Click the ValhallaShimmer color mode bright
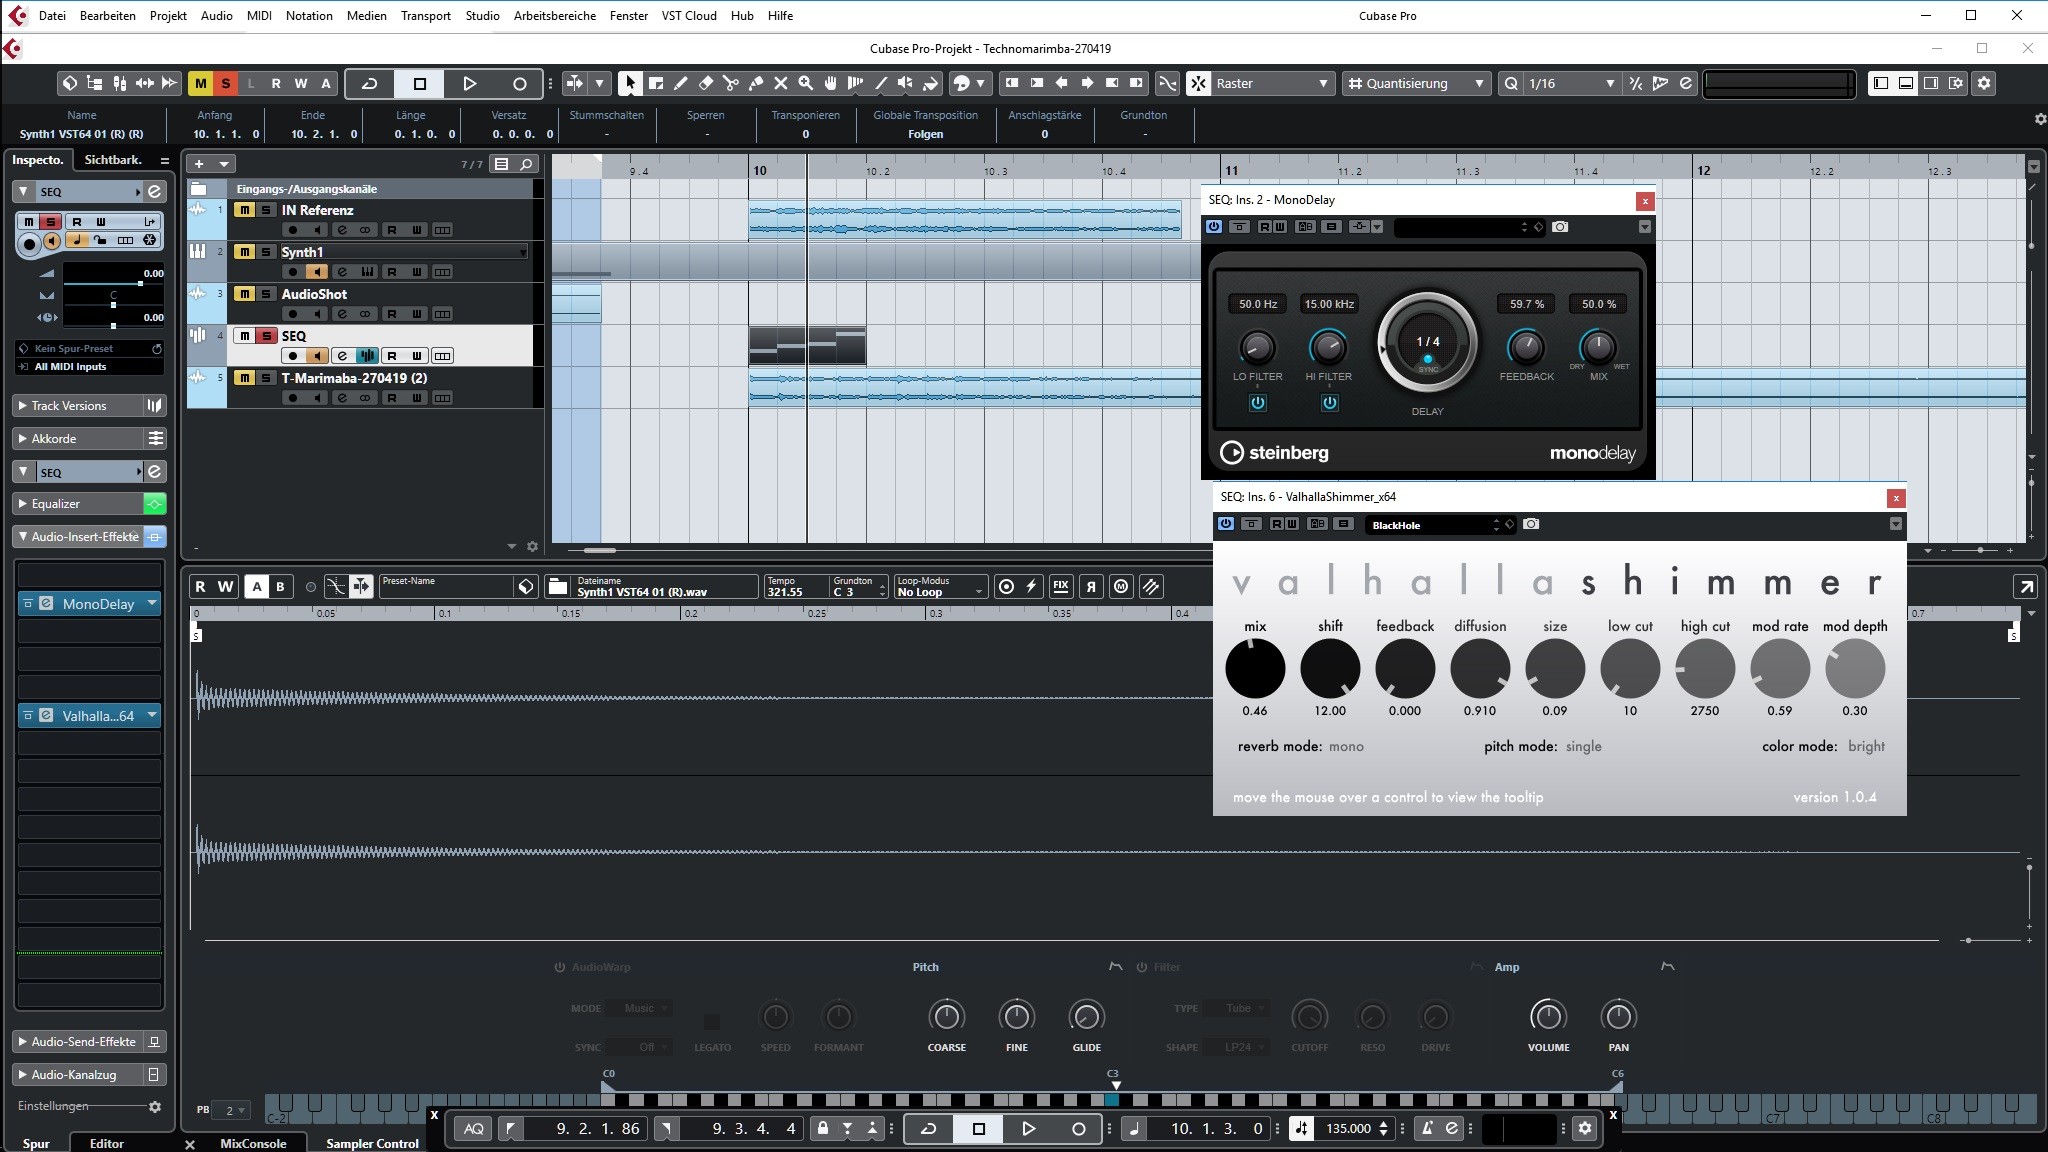Screen dimensions: 2048x1152 1865,746
